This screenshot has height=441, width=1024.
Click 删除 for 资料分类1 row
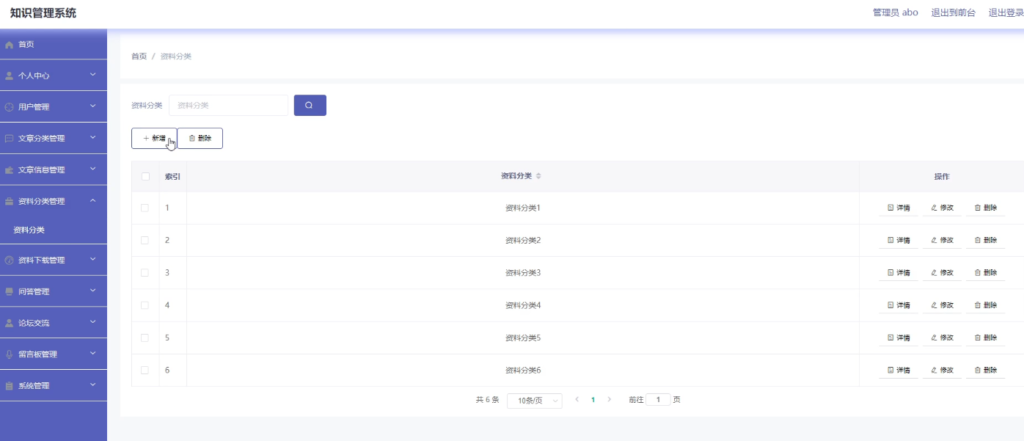[985, 208]
